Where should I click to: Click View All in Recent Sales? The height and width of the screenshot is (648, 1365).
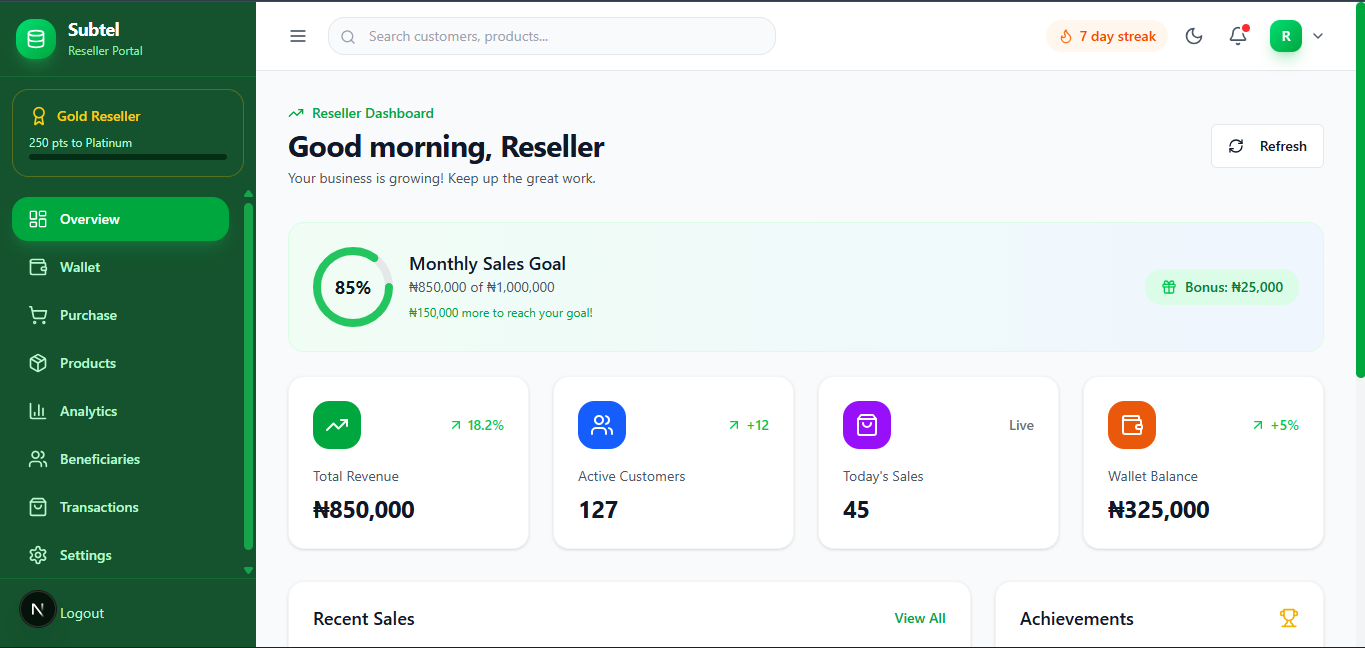click(x=920, y=618)
